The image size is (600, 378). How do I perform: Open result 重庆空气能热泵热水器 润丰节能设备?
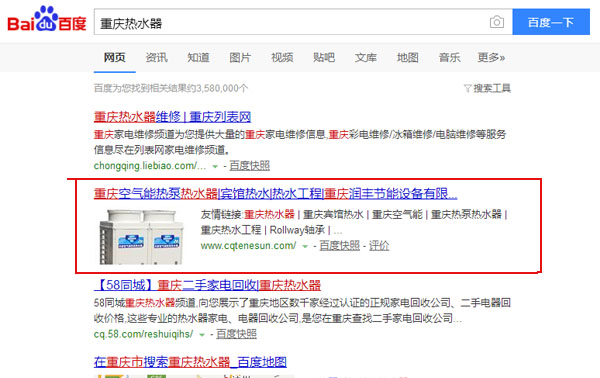click(276, 194)
